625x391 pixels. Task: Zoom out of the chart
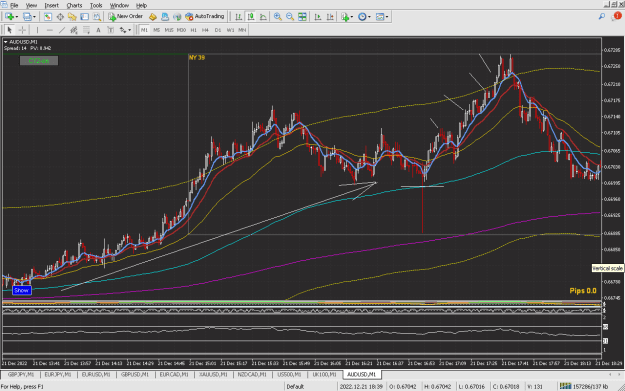tap(290, 17)
